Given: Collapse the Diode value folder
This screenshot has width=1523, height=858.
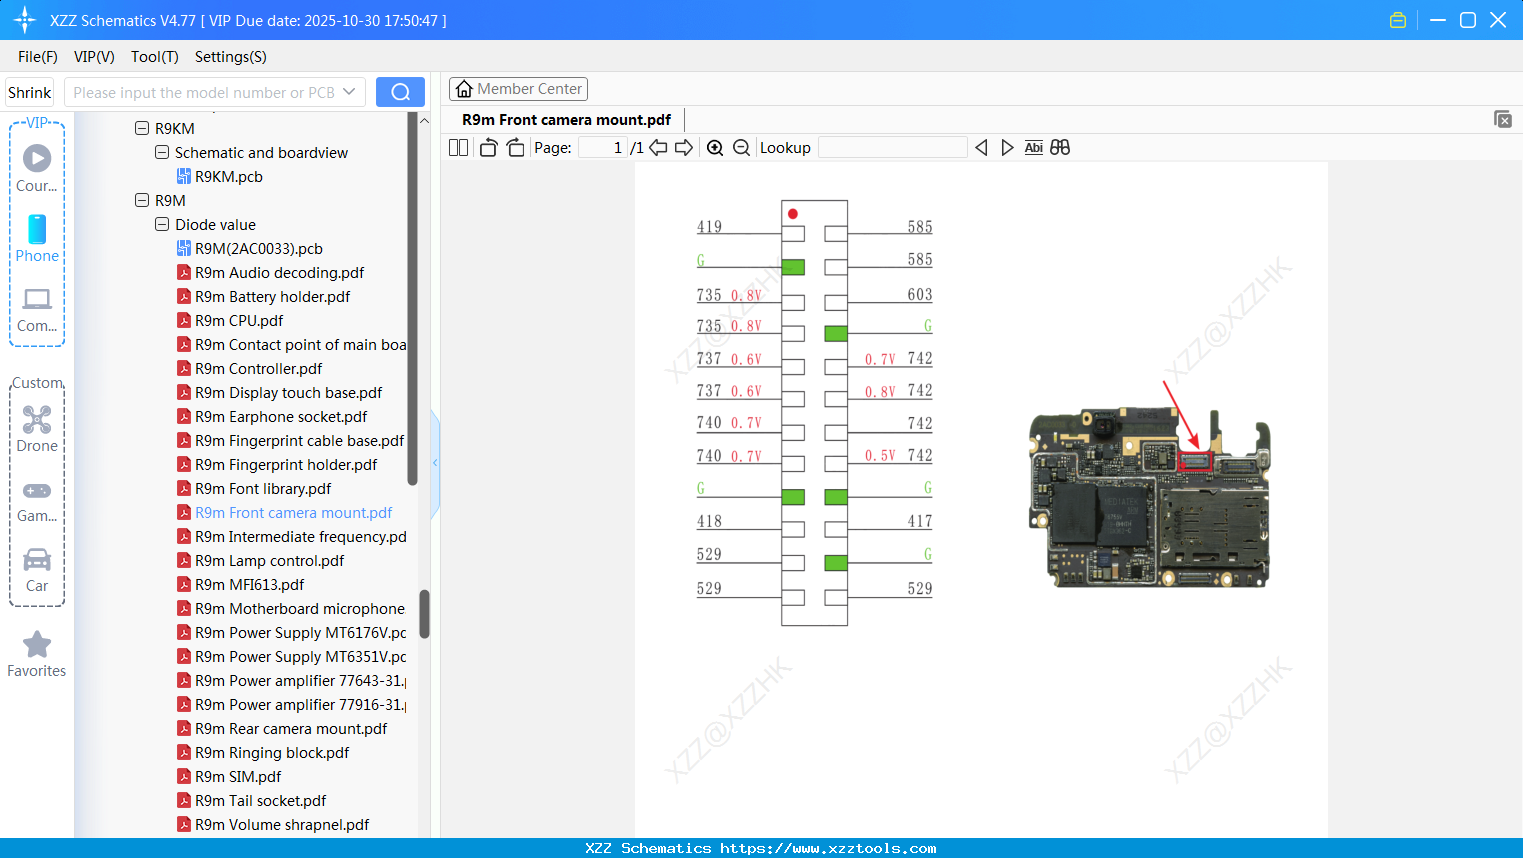Looking at the screenshot, I should (162, 225).
